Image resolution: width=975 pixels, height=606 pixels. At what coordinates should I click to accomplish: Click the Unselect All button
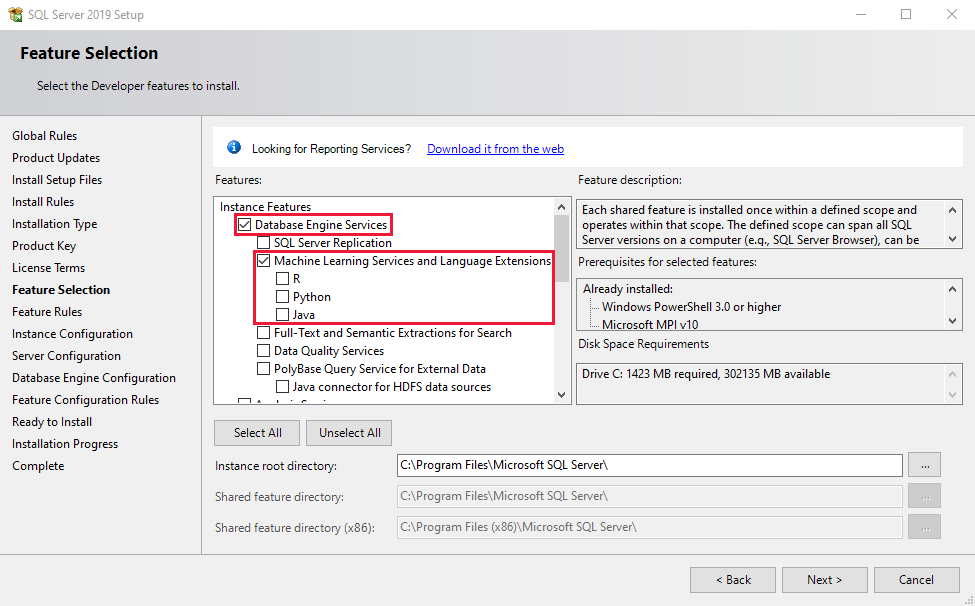[x=348, y=432]
